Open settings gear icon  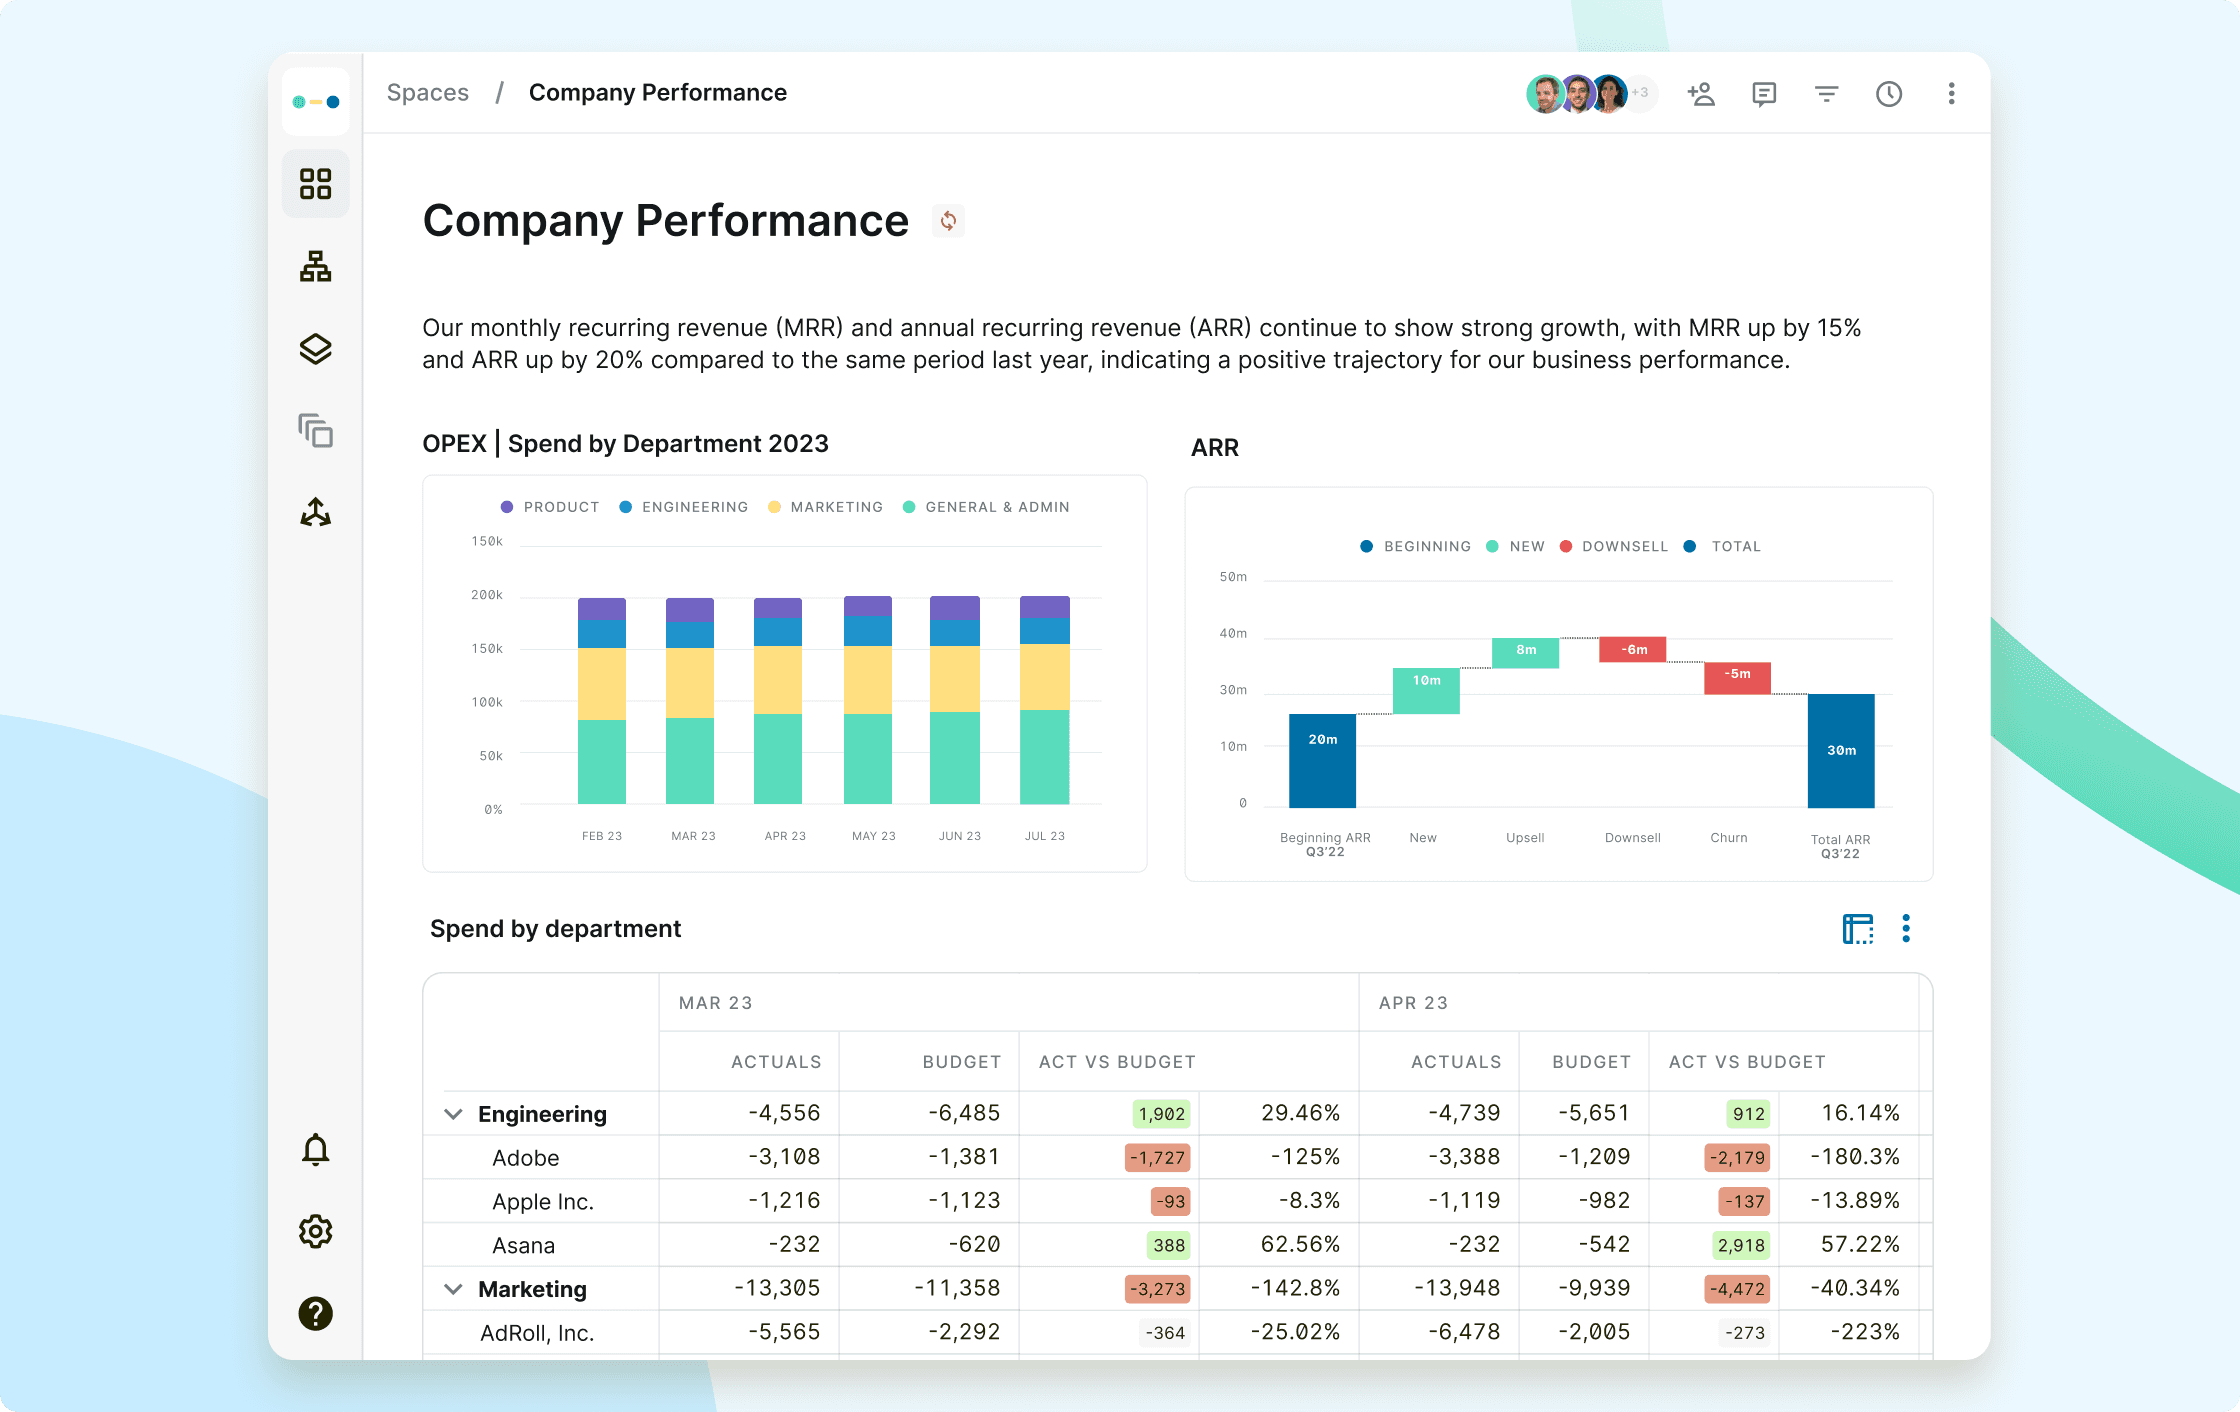pyautogui.click(x=316, y=1231)
